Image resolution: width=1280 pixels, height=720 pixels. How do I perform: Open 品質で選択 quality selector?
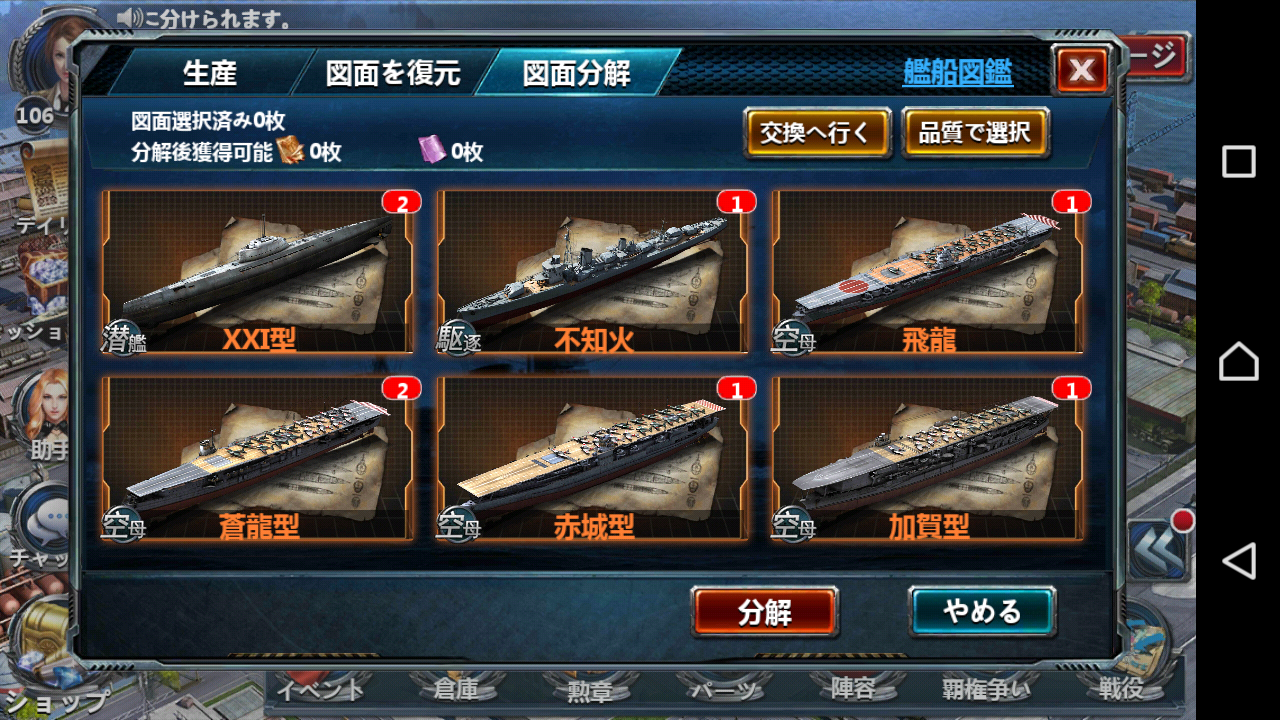[x=975, y=133]
